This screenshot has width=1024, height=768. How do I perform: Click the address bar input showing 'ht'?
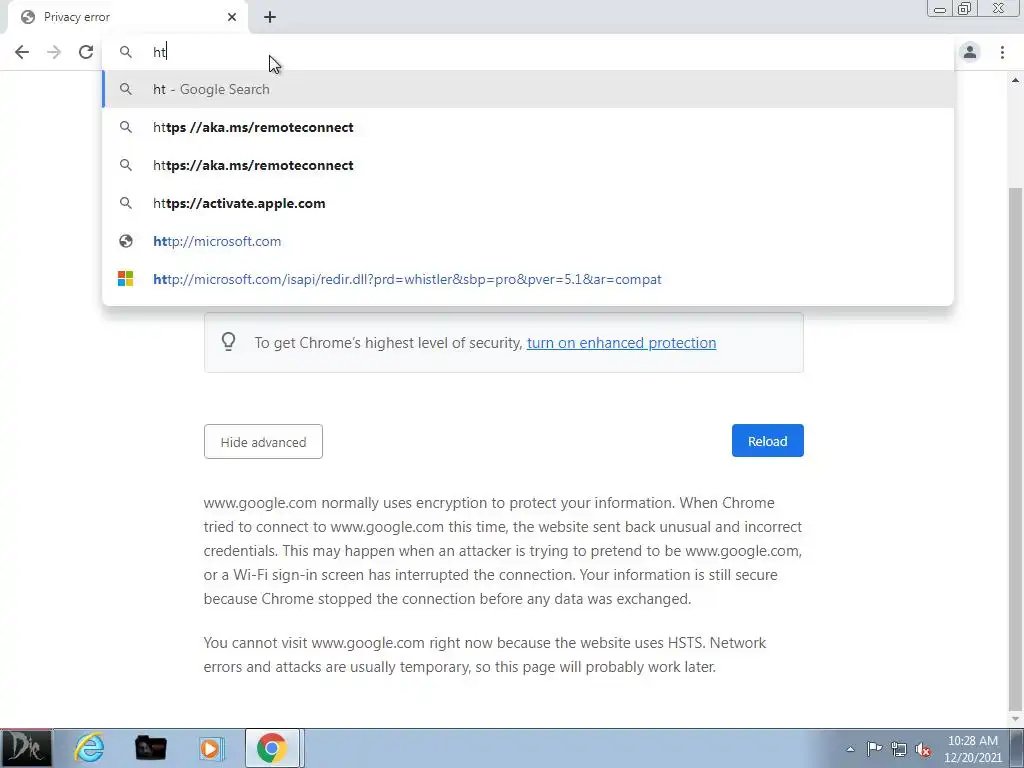[528, 52]
